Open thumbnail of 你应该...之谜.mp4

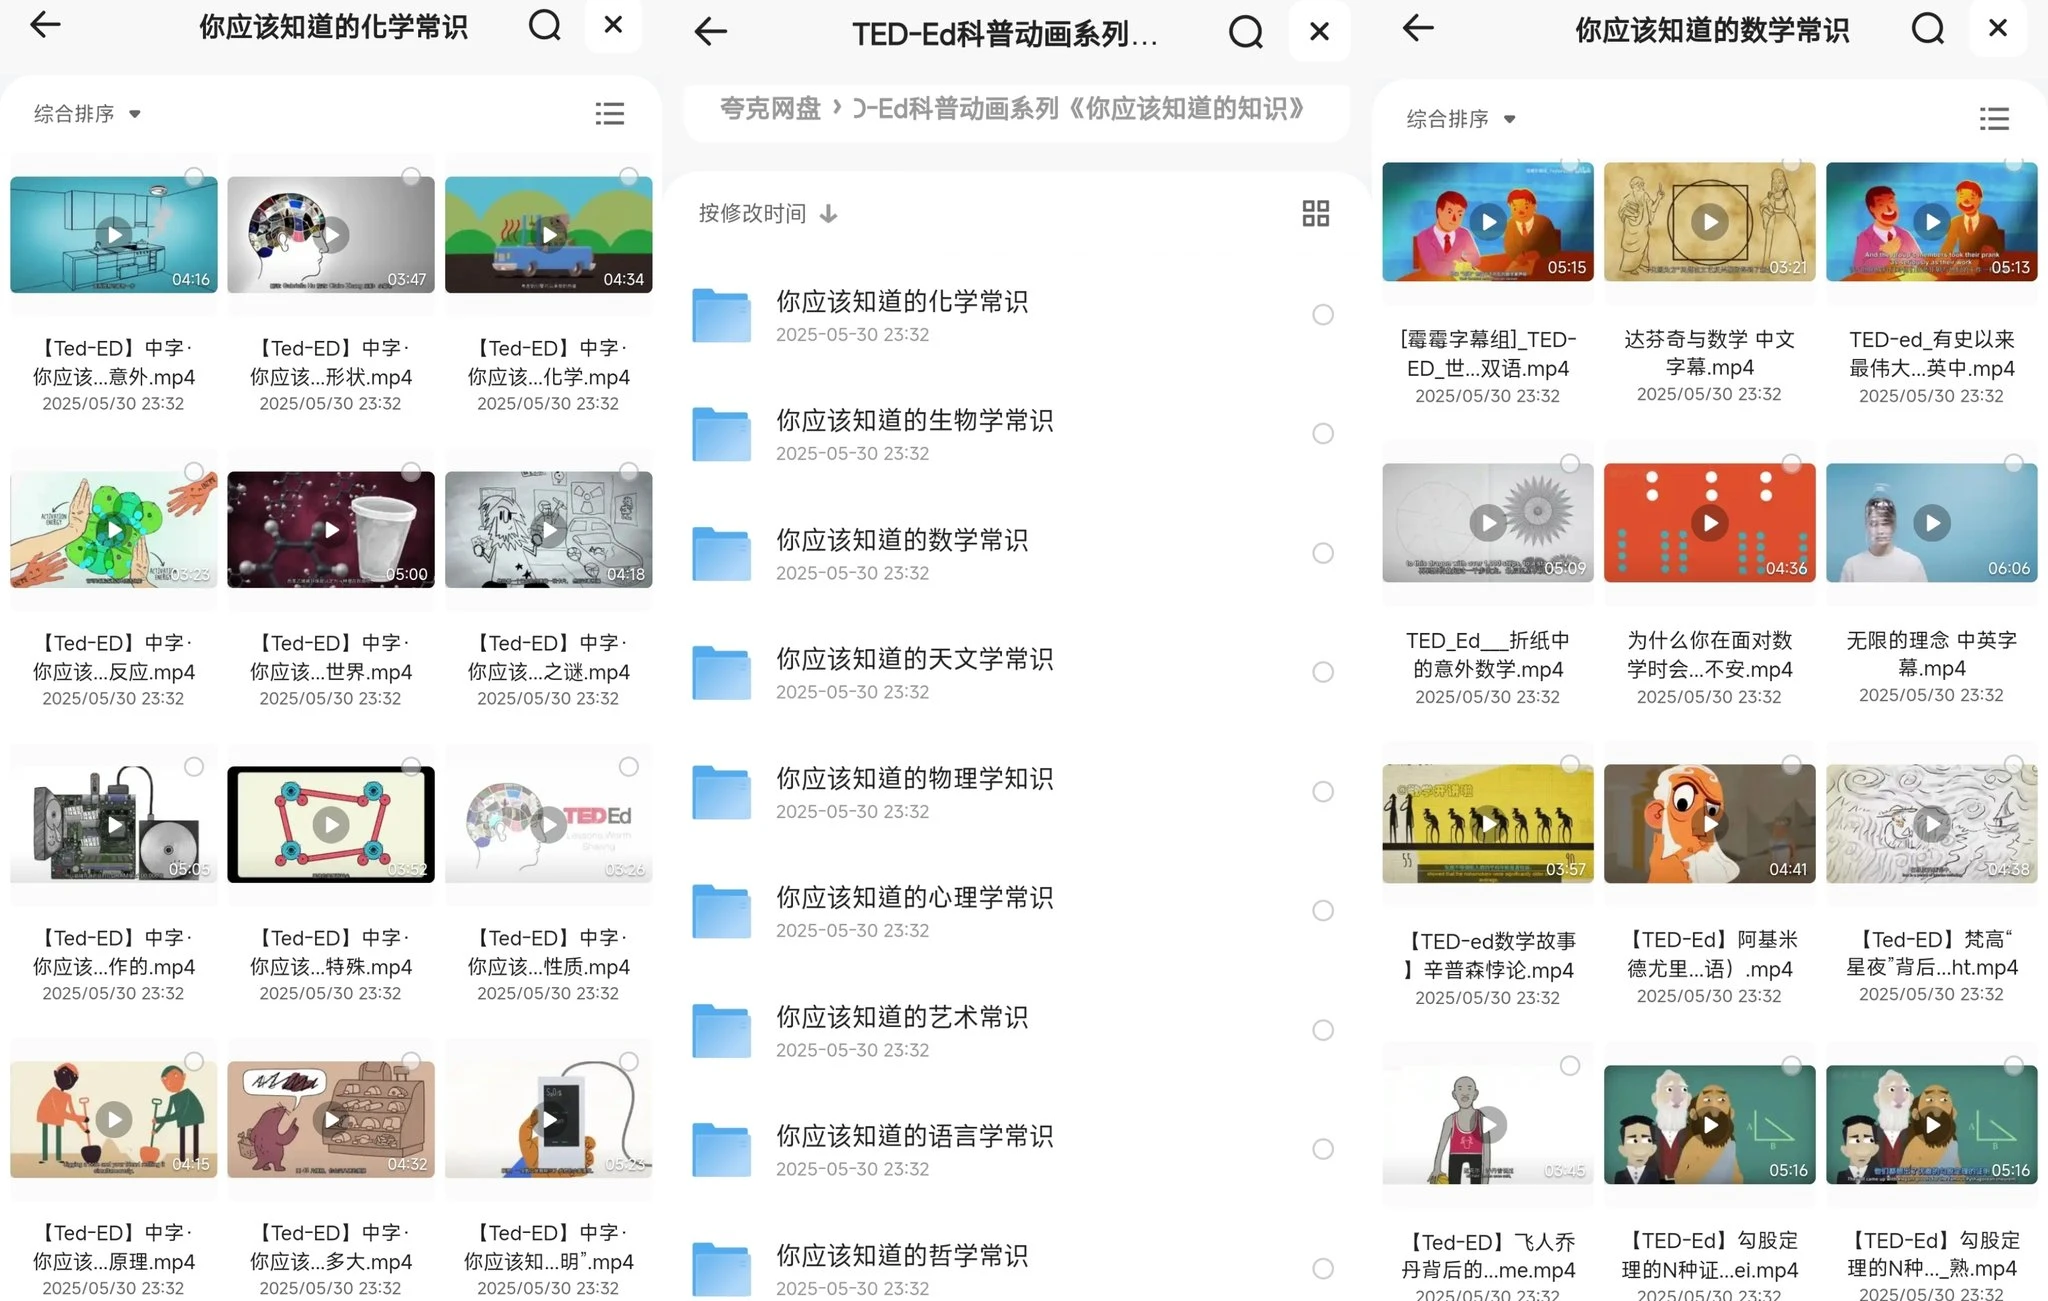[548, 530]
